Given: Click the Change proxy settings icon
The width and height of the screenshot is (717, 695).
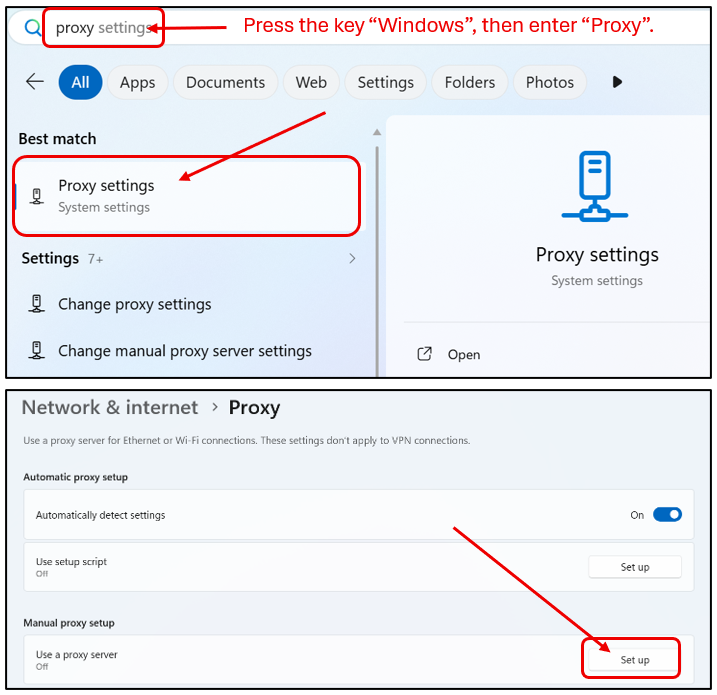Looking at the screenshot, I should click(37, 304).
